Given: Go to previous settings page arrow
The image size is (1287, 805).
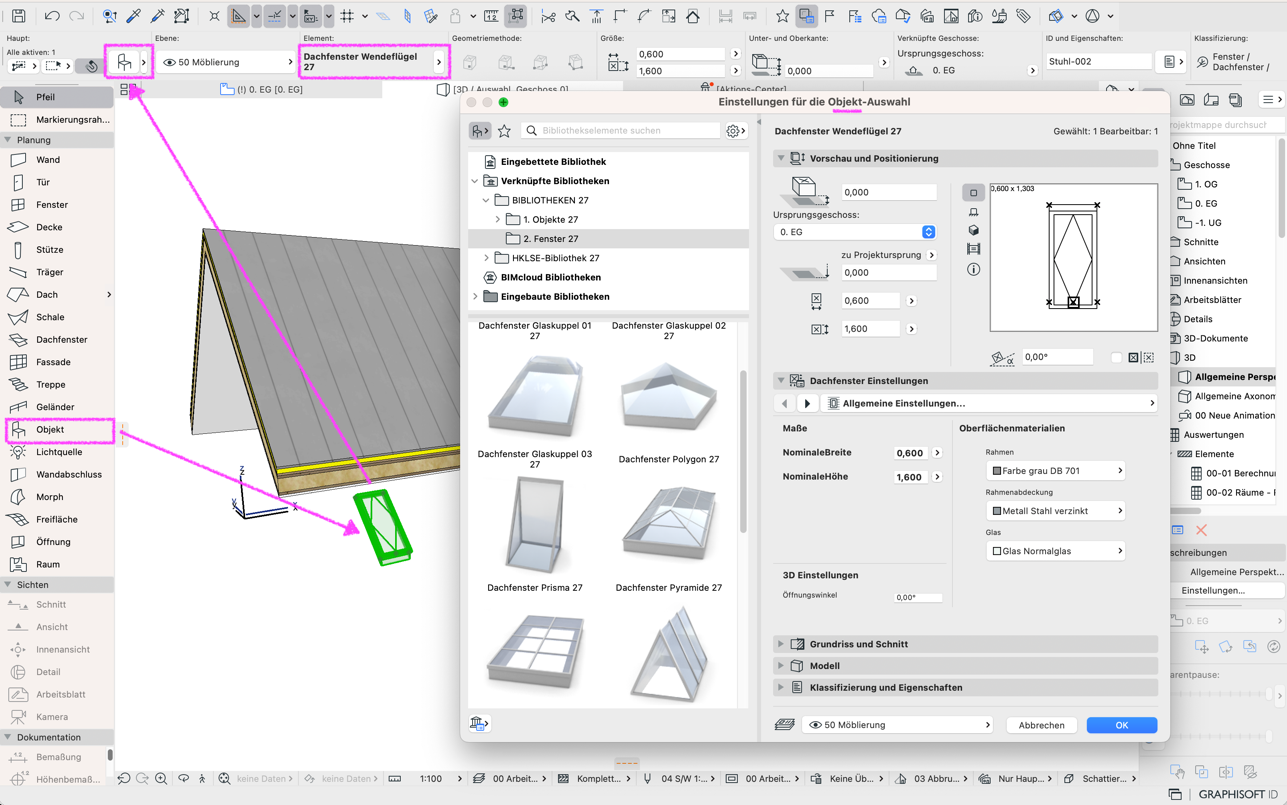Looking at the screenshot, I should [x=784, y=403].
